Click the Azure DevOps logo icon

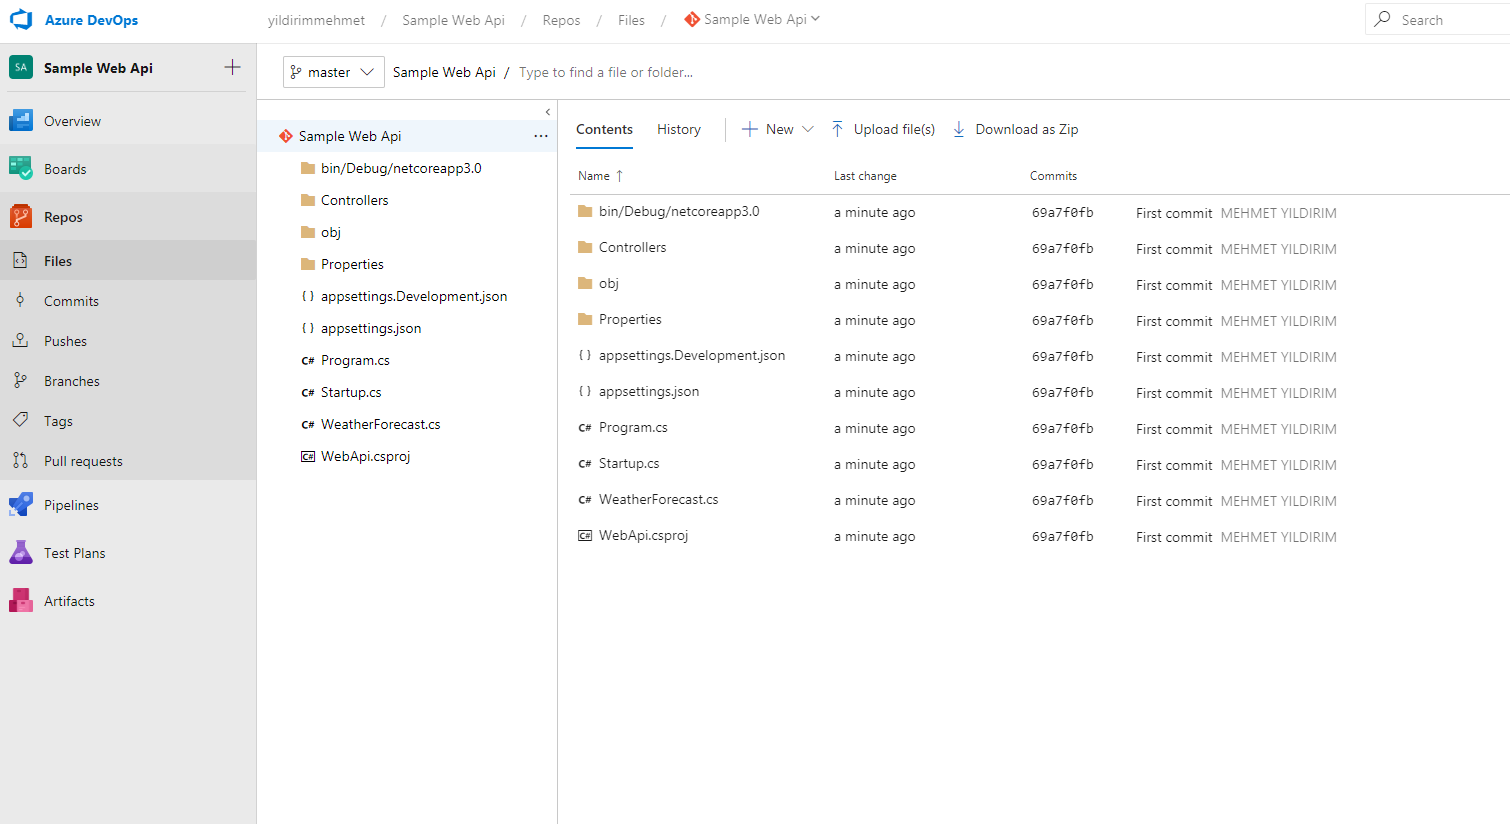[21, 20]
